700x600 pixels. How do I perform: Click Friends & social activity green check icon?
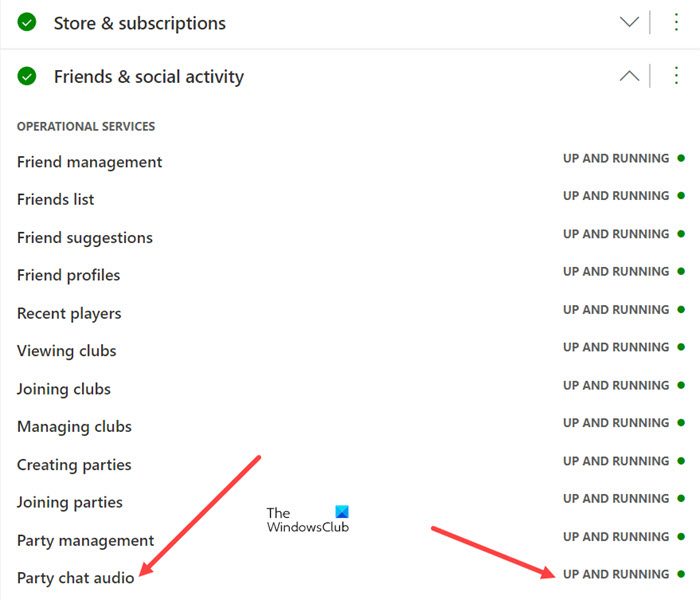[x=27, y=76]
